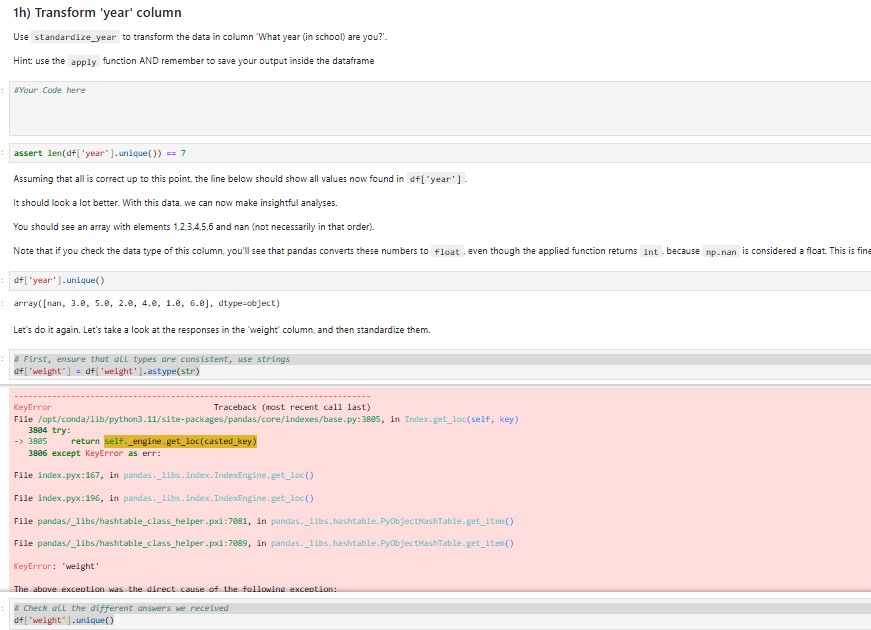Click the index.pyx:167 traceback line

[x=164, y=475]
